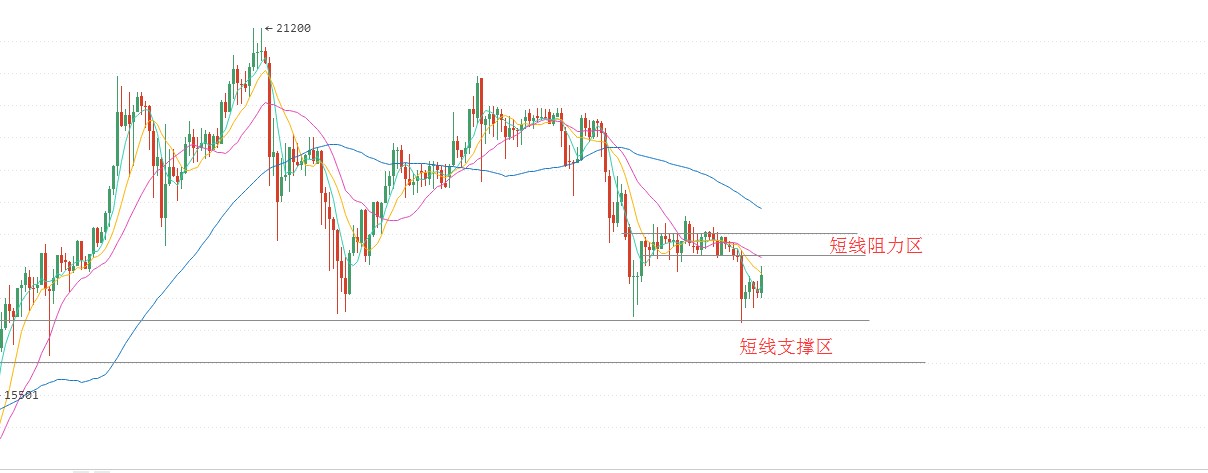The width and height of the screenshot is (1208, 473).
Task: Click the right end of the blue average line
Action: 760,207
